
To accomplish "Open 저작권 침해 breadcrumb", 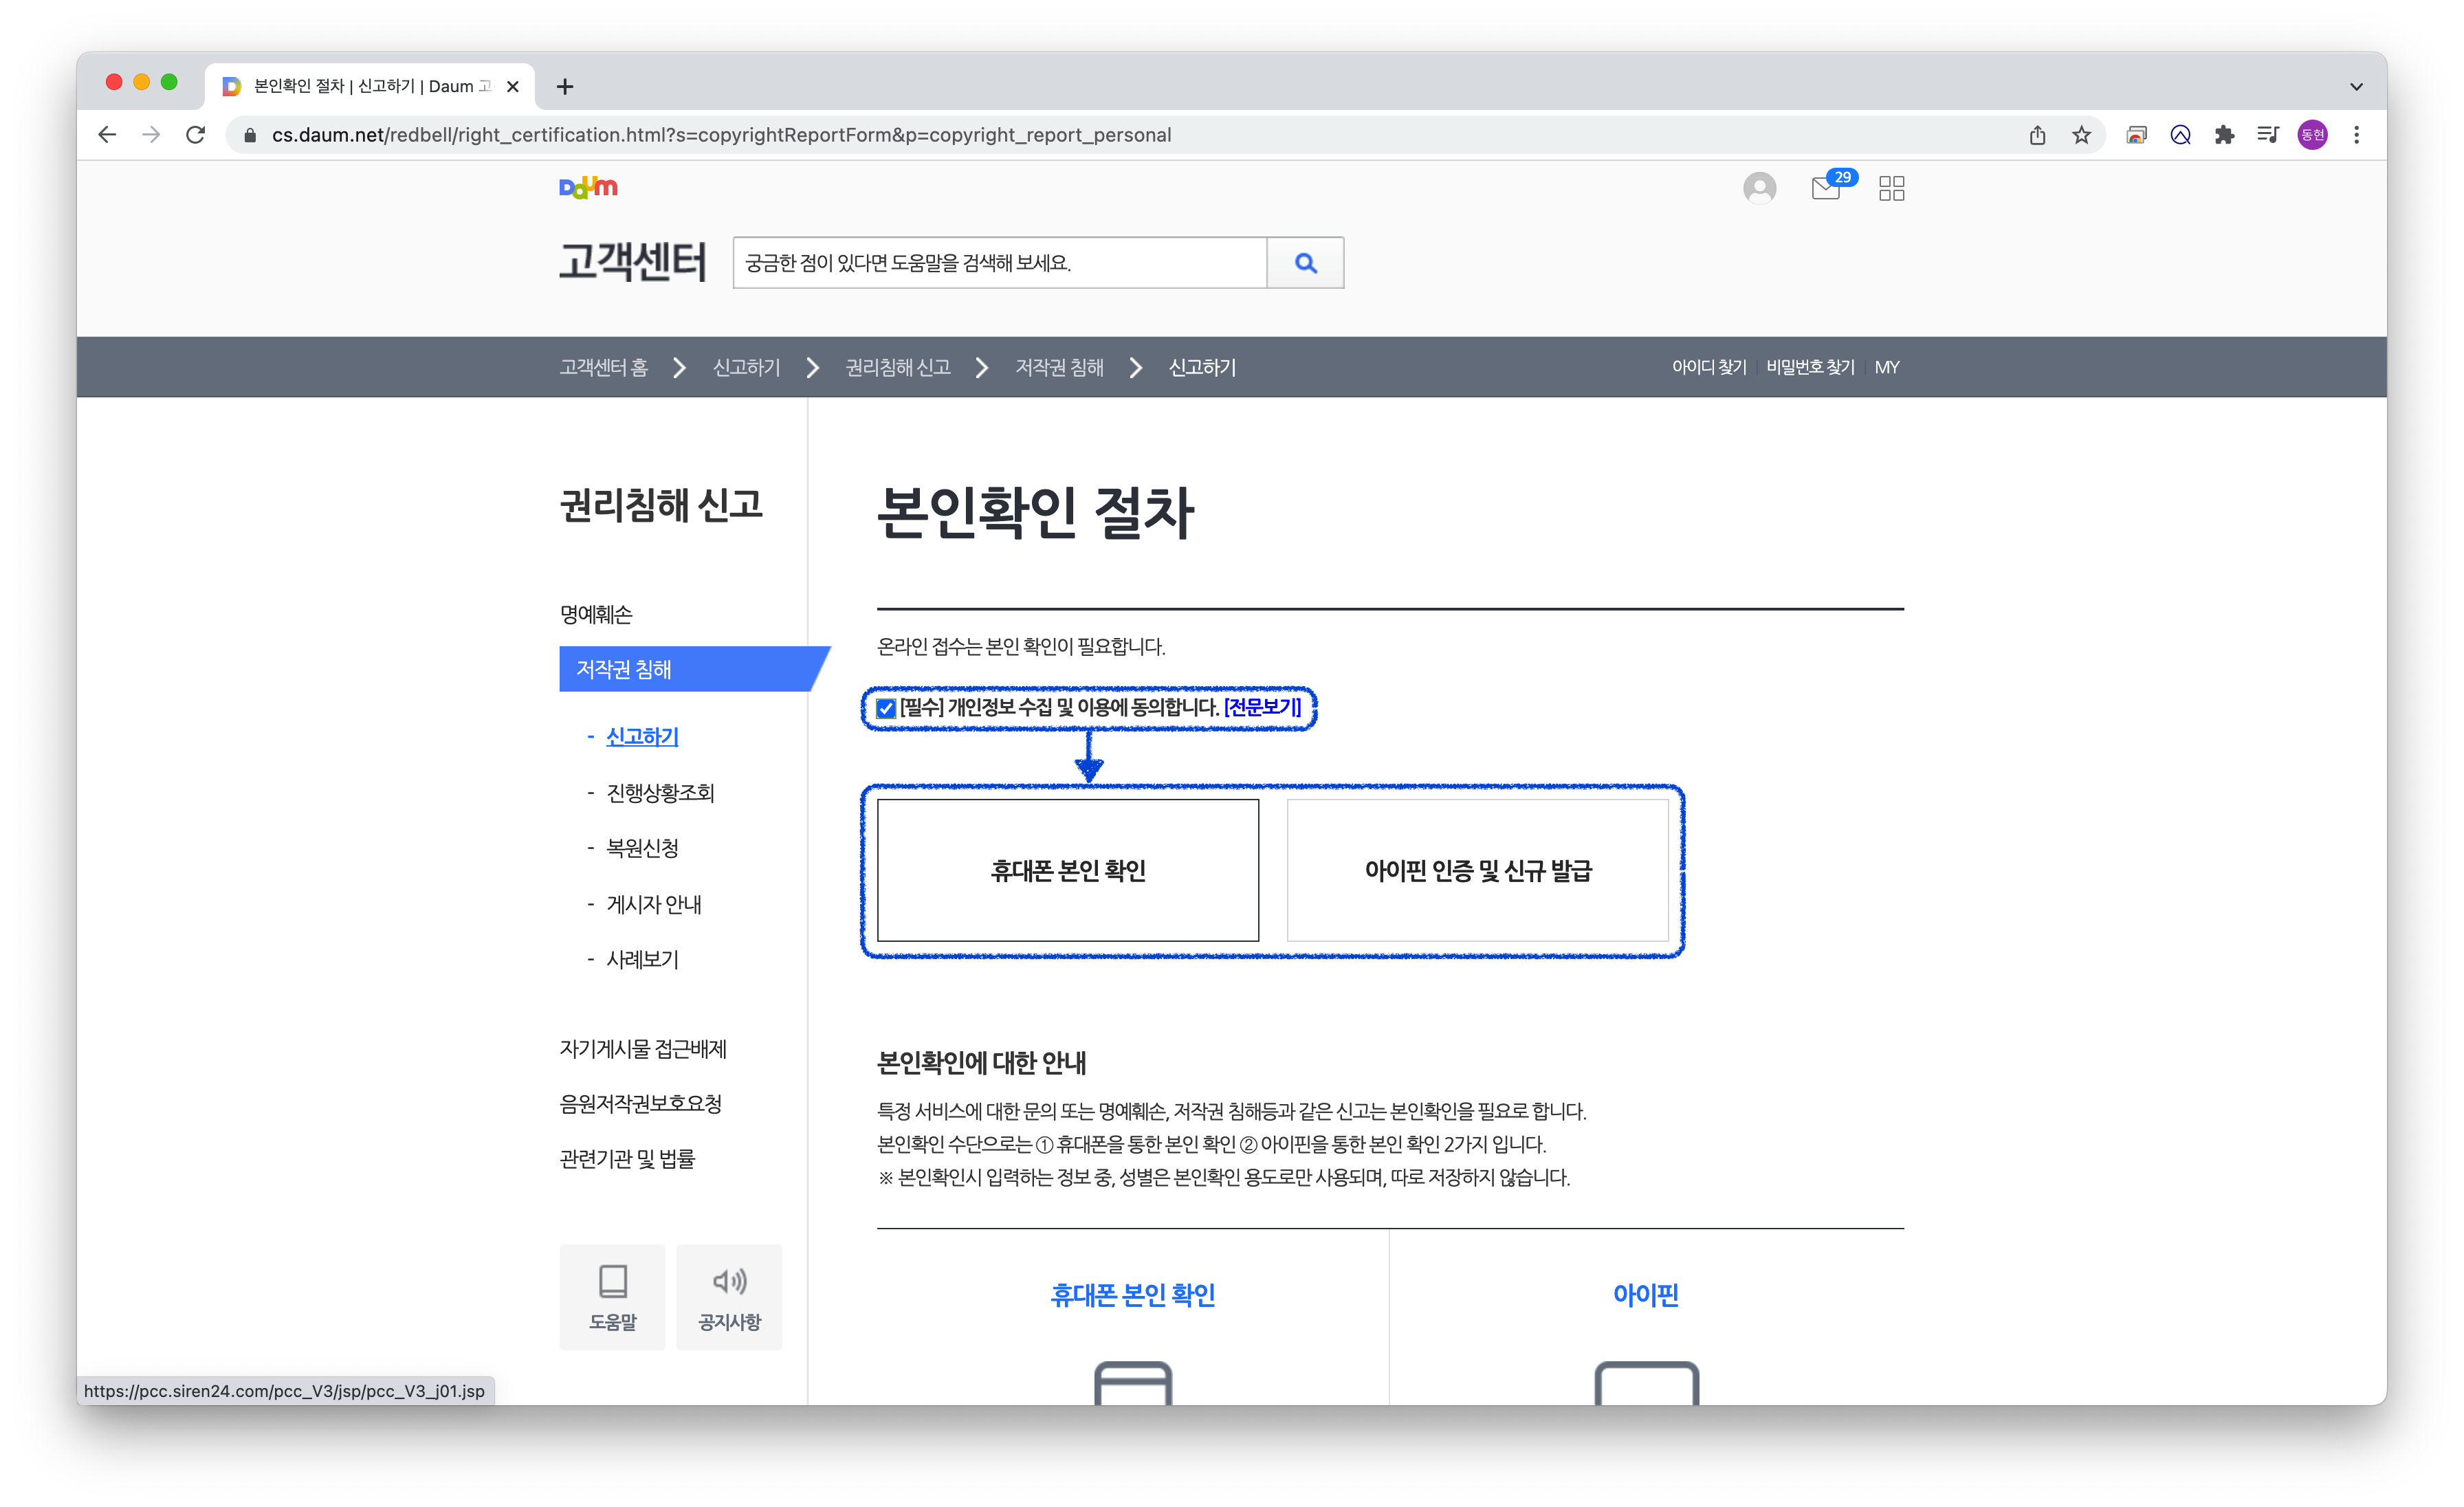I will point(1059,367).
